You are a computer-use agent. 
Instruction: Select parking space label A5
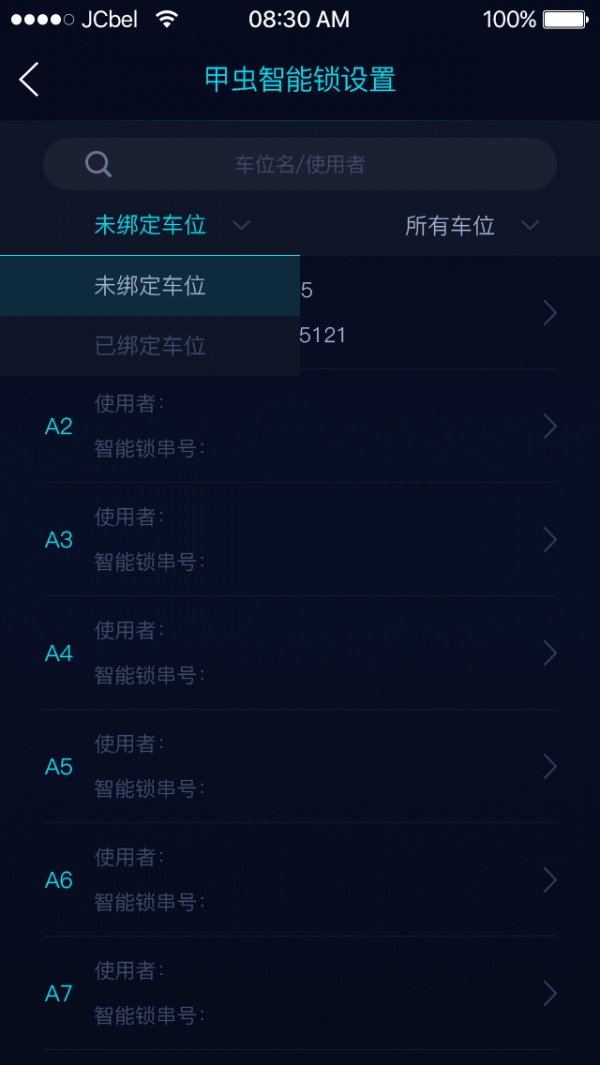(59, 767)
